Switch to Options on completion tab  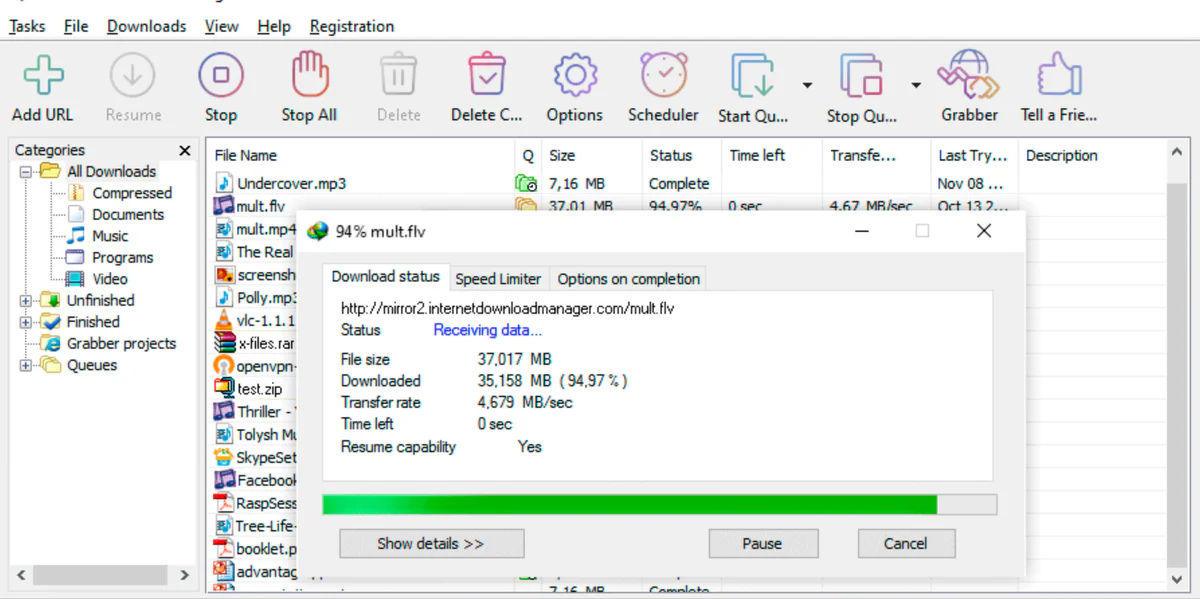click(x=628, y=279)
